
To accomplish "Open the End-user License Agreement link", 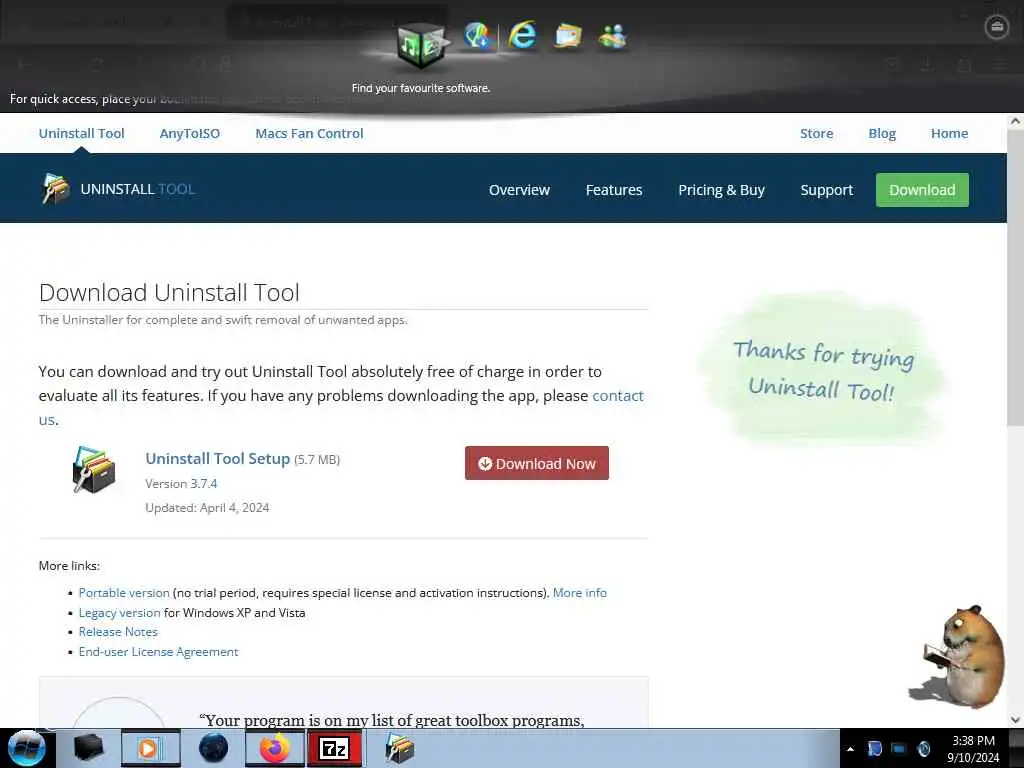I will 159,652.
